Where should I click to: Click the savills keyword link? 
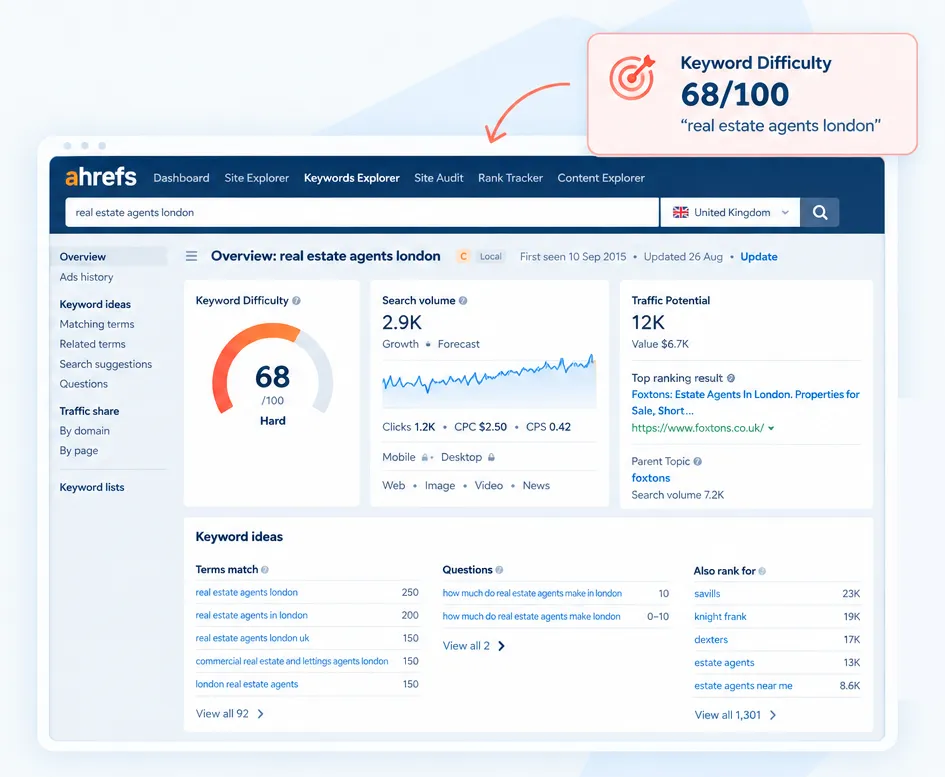coord(707,594)
